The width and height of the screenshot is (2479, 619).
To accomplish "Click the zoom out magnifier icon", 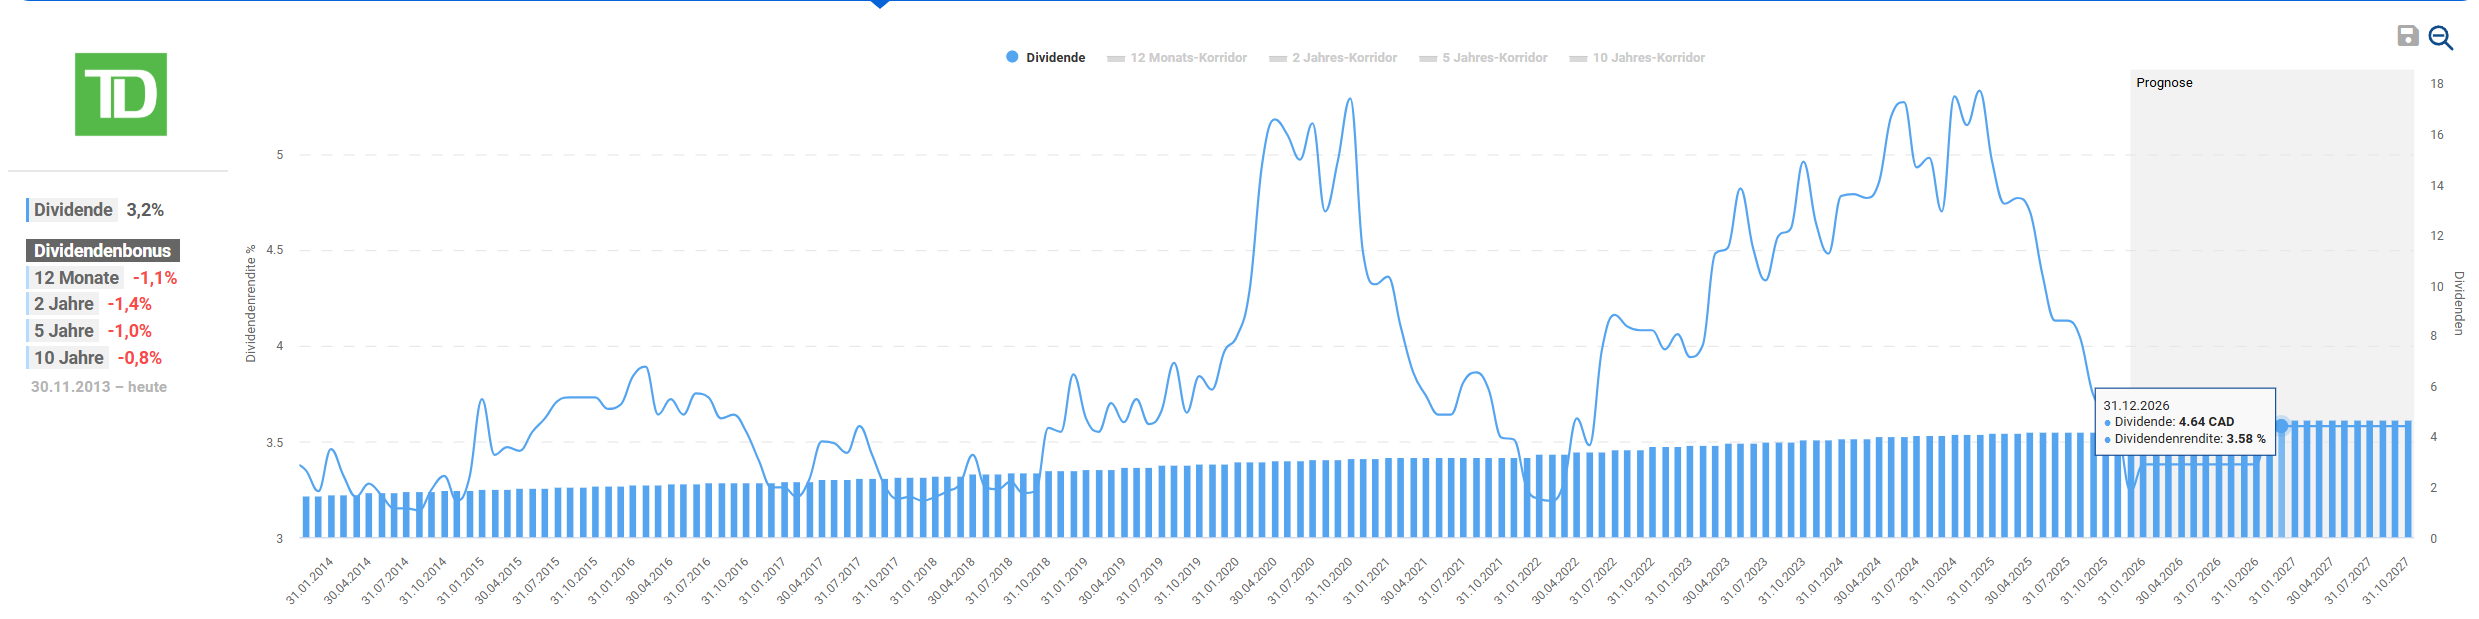I will (2440, 38).
